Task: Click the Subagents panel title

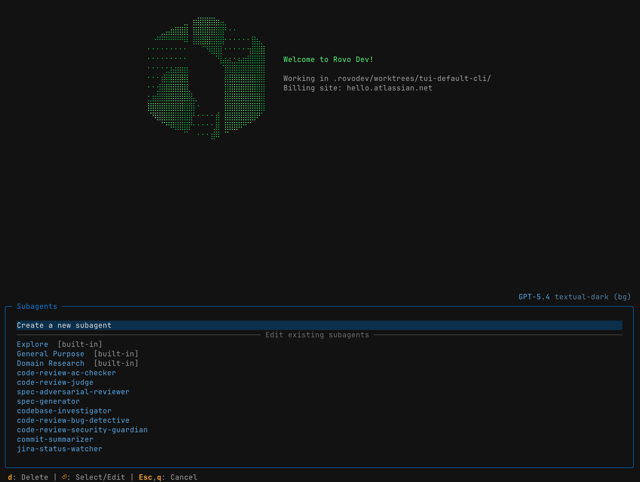Action: pos(37,307)
